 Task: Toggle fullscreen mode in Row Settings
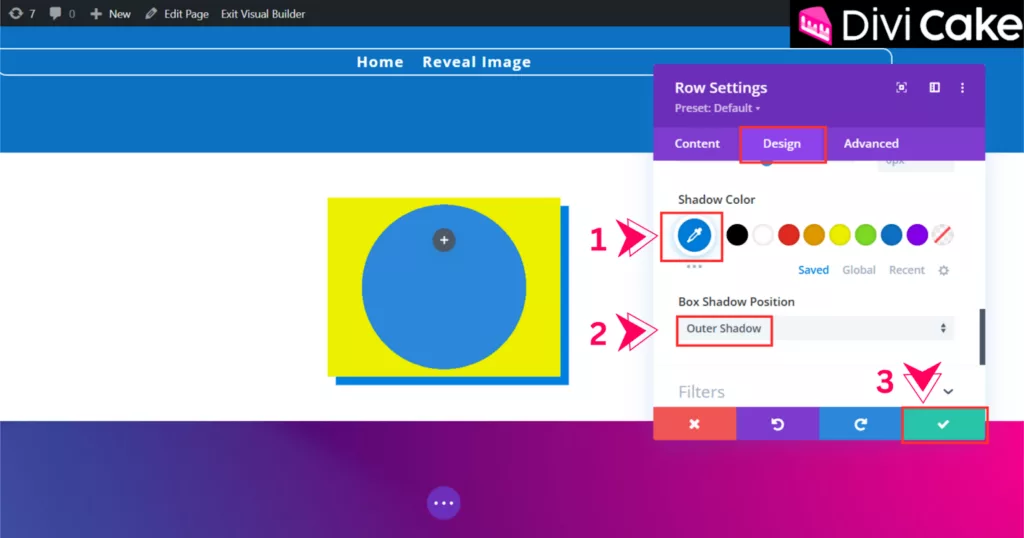pos(901,87)
